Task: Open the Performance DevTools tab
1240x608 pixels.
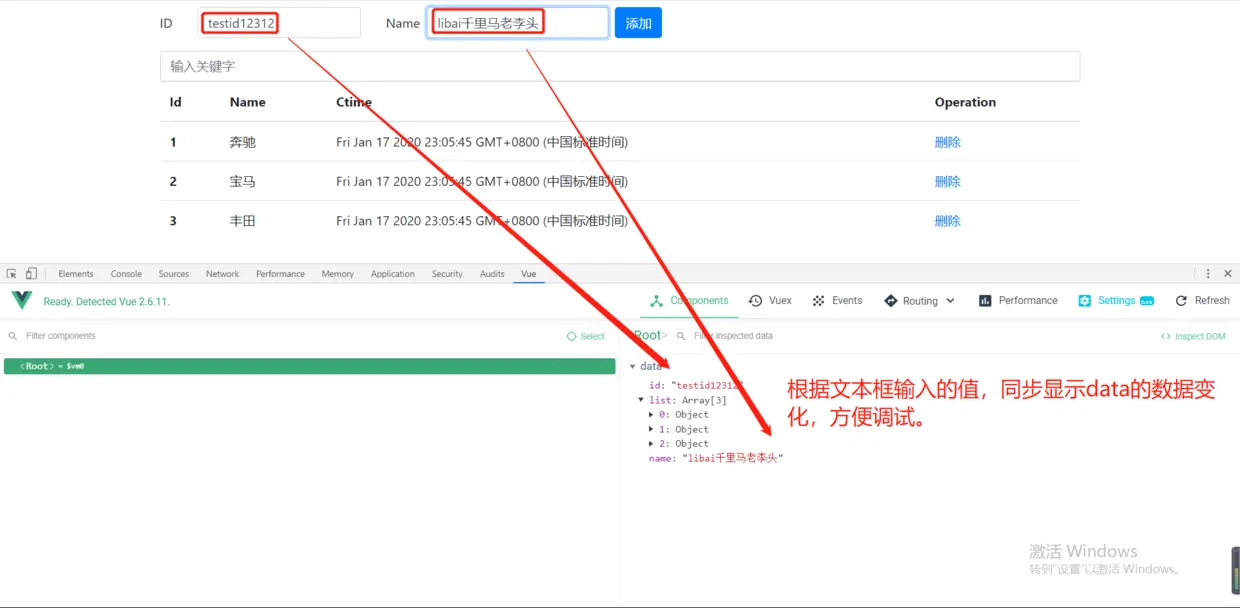Action: (x=280, y=273)
